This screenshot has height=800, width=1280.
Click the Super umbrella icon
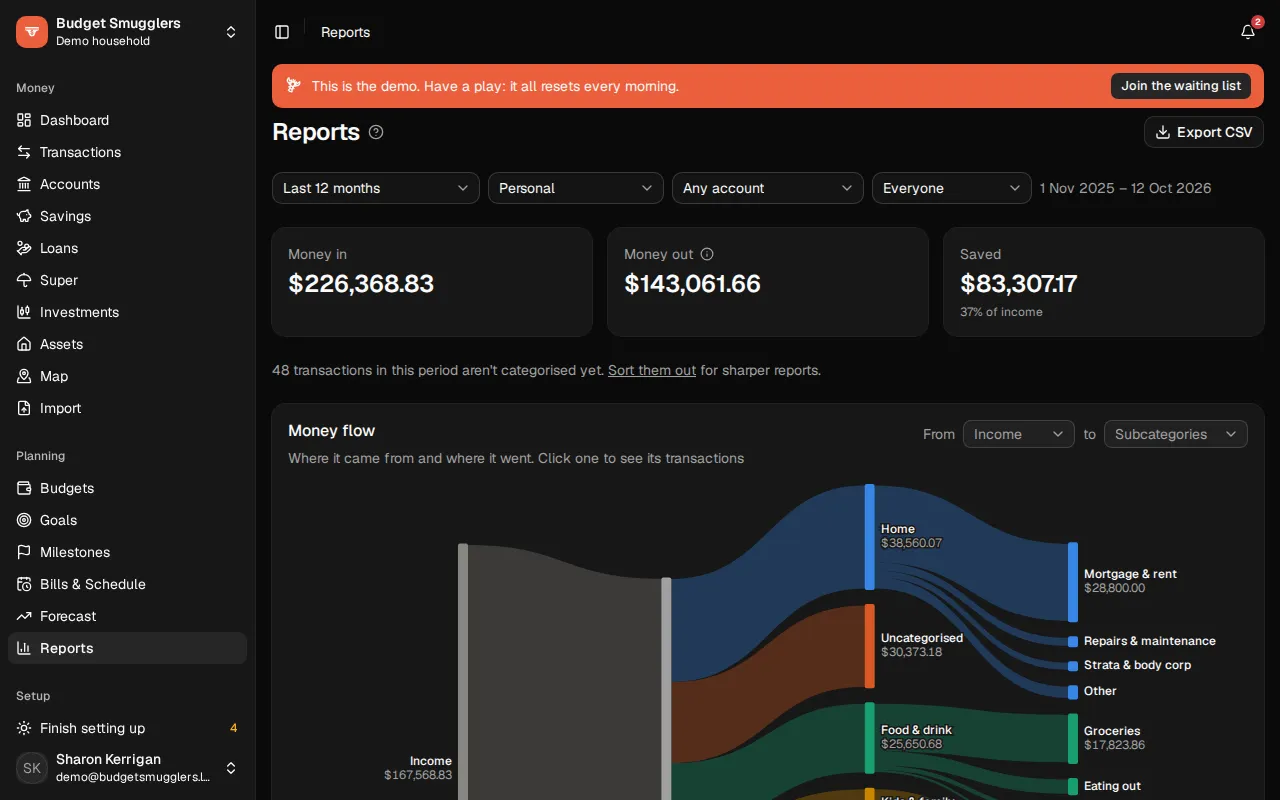pos(24,280)
